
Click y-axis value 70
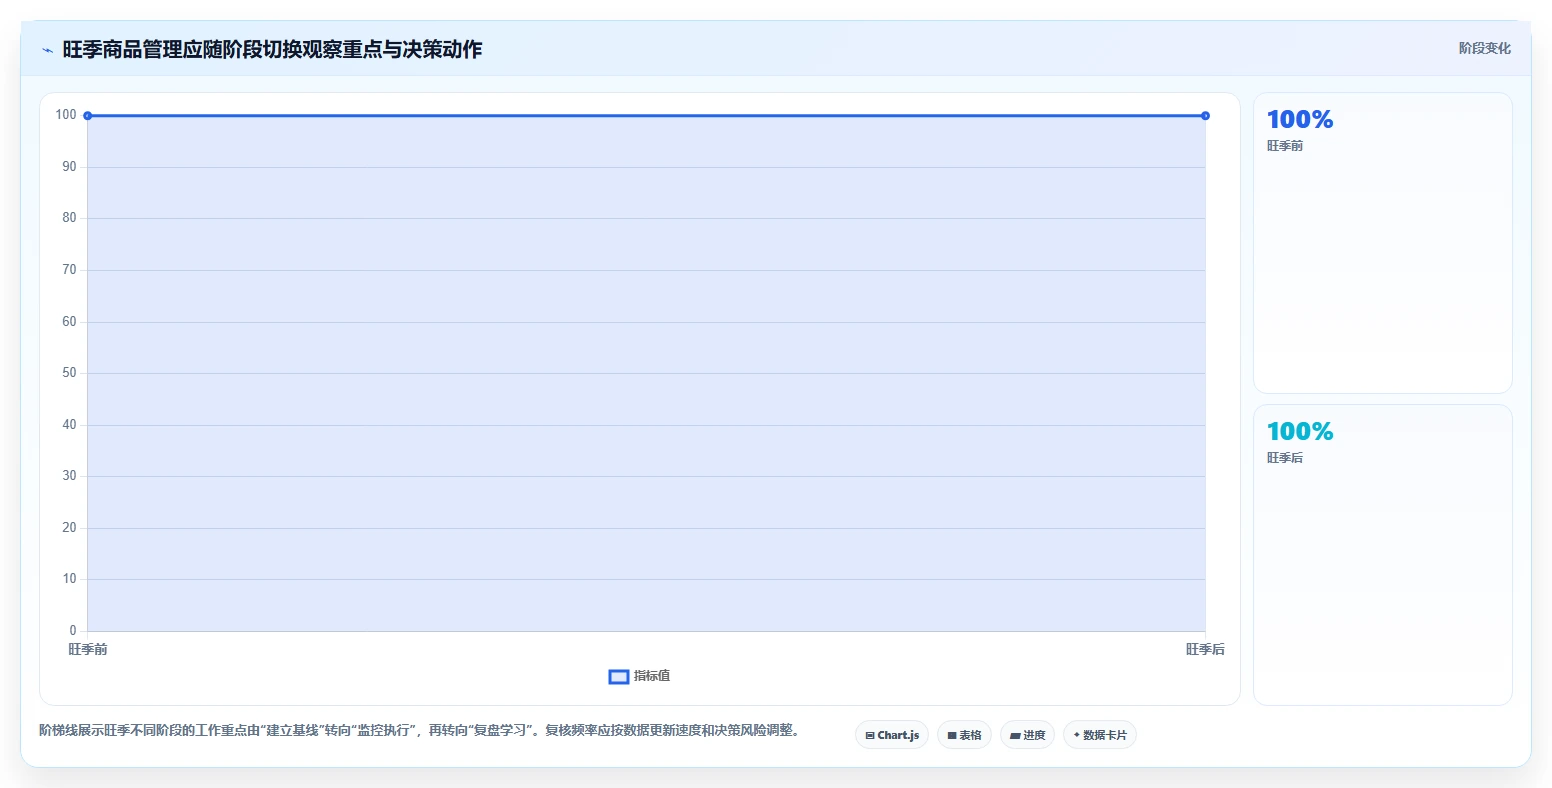click(x=69, y=270)
